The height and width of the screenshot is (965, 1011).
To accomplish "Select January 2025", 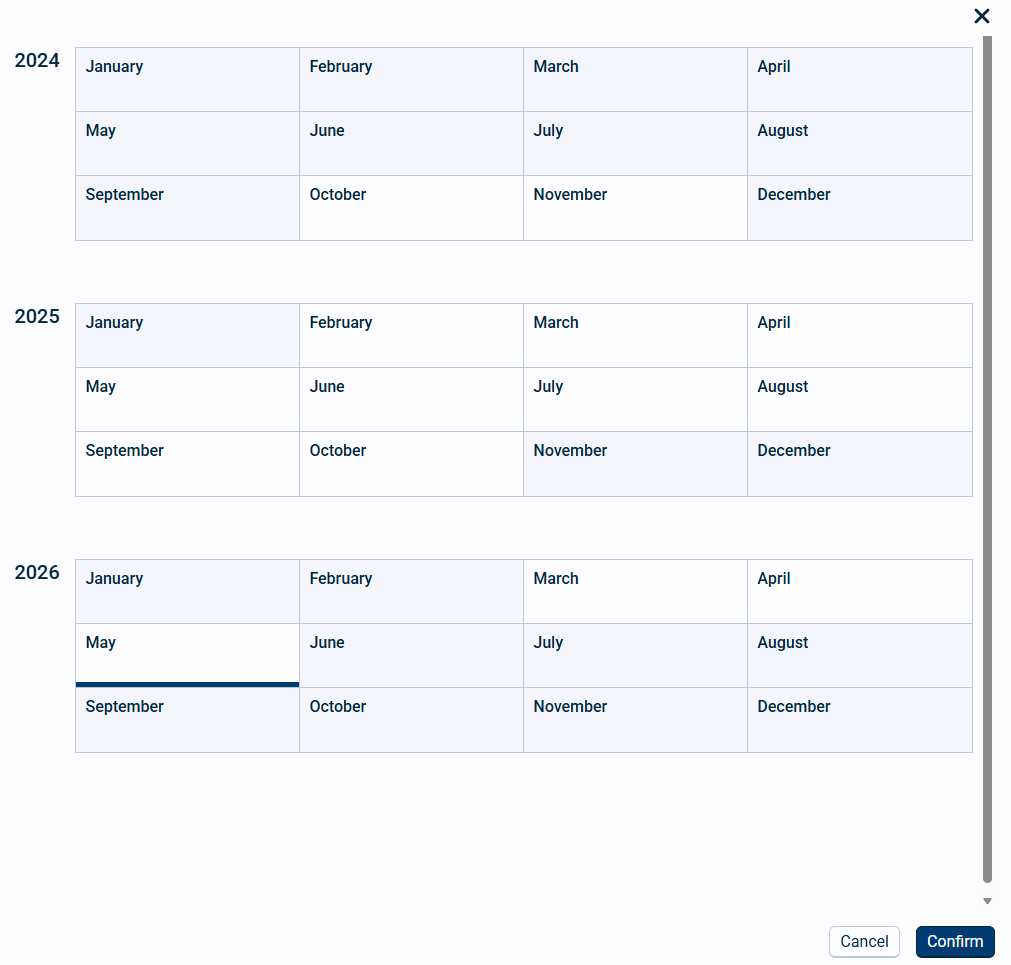I will click(x=188, y=335).
